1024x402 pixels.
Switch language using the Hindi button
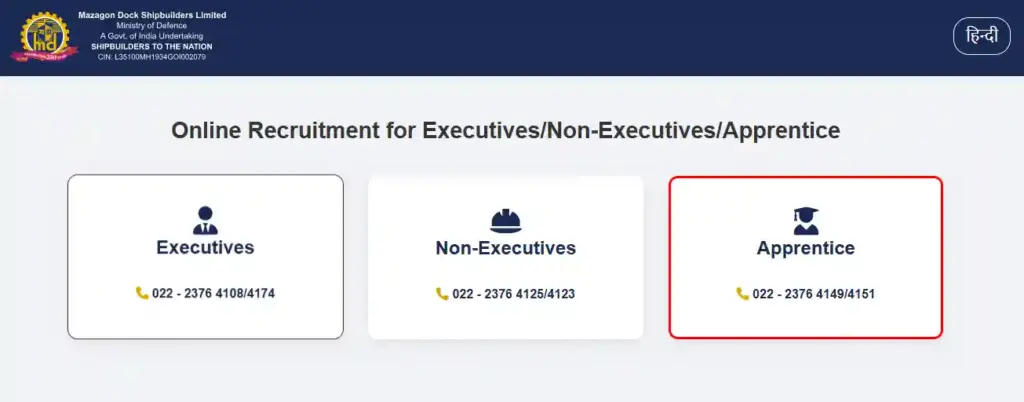coord(981,36)
